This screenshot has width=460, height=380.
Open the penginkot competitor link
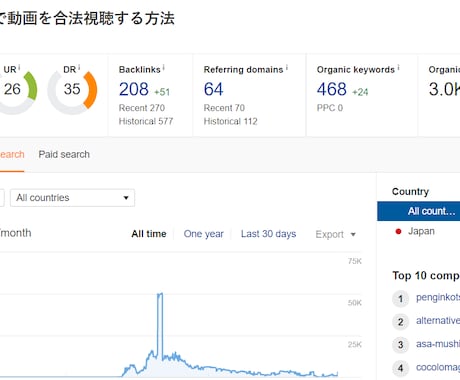point(438,297)
